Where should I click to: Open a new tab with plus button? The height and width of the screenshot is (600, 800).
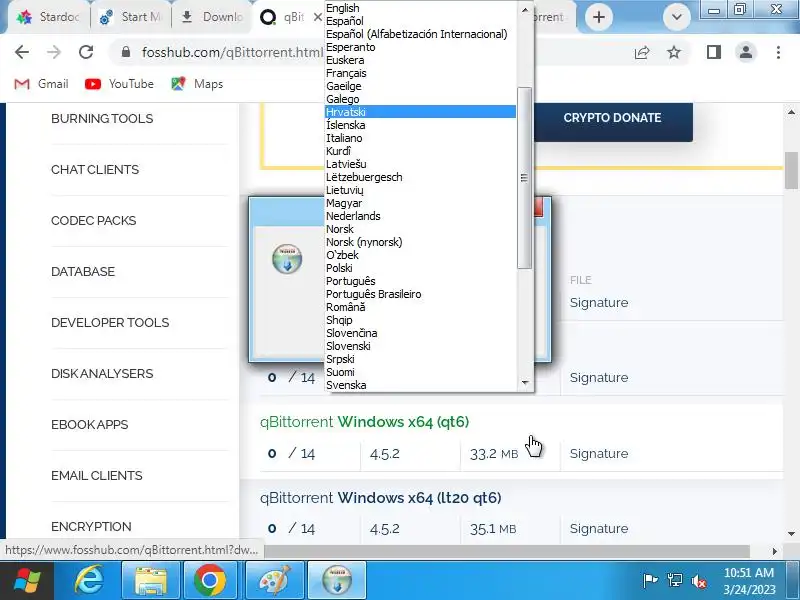point(599,17)
